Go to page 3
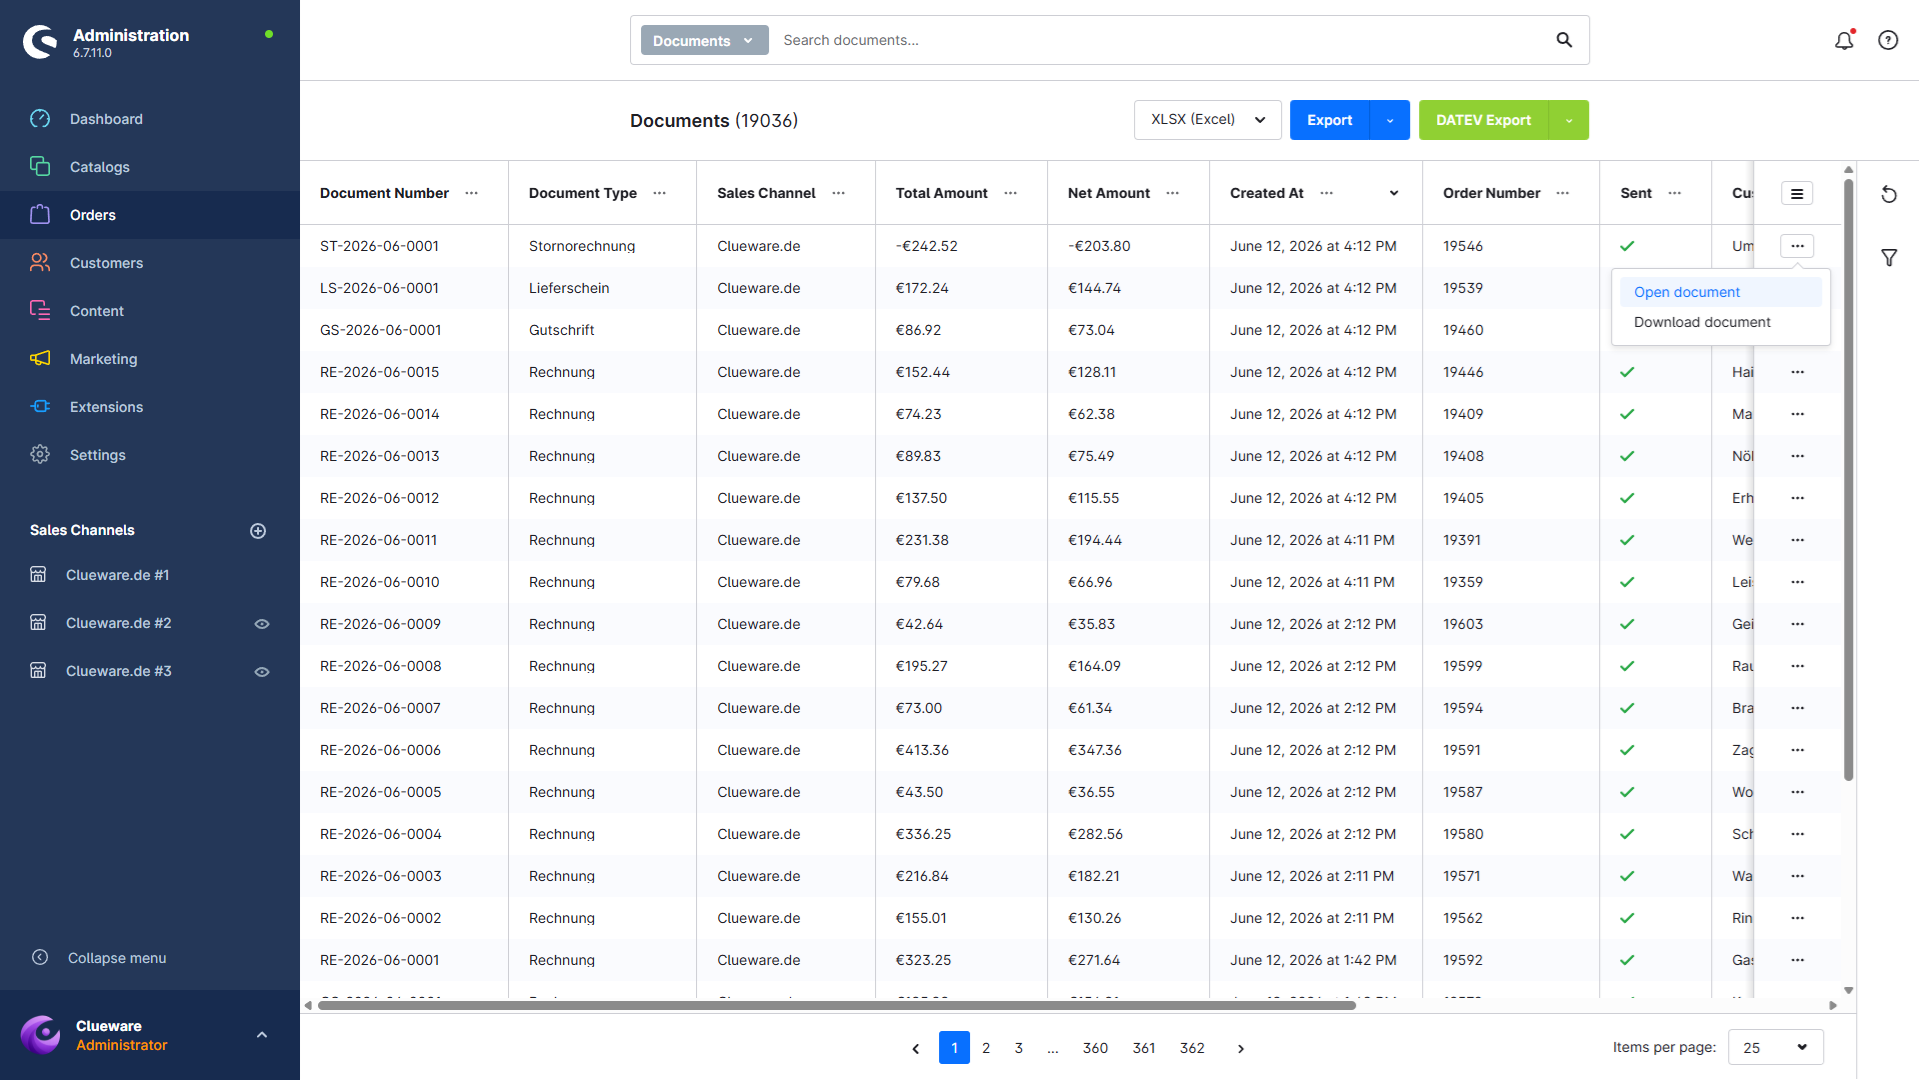 [x=1019, y=1048]
